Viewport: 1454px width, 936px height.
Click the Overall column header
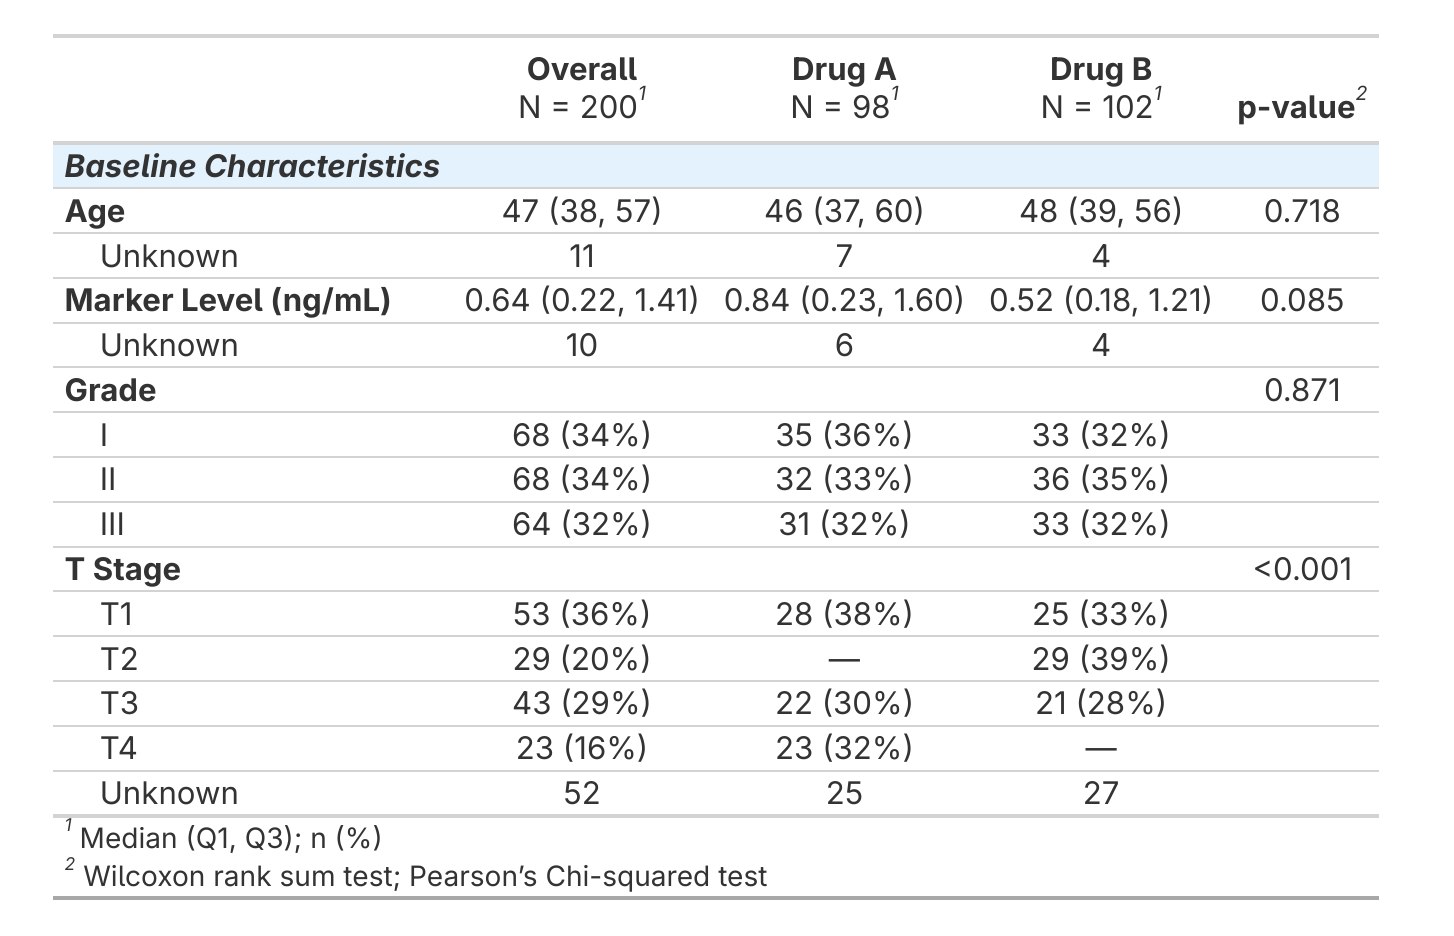pos(581,88)
